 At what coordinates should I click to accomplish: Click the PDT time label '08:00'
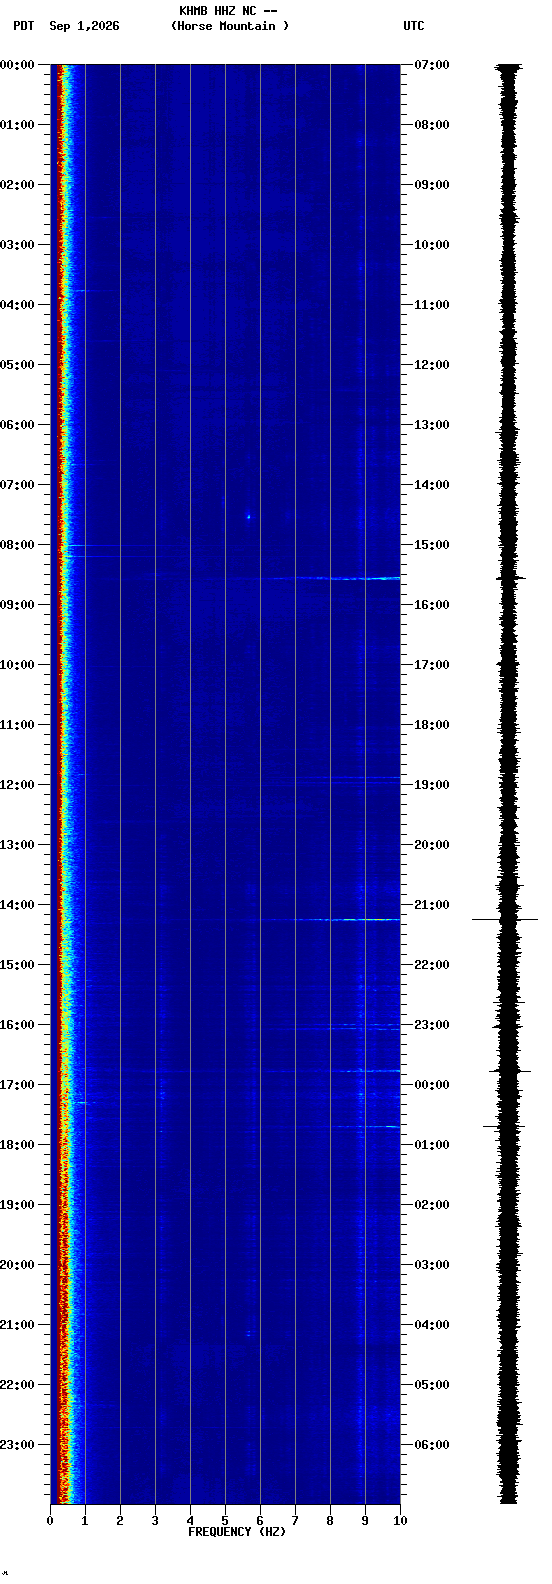pyautogui.click(x=17, y=545)
